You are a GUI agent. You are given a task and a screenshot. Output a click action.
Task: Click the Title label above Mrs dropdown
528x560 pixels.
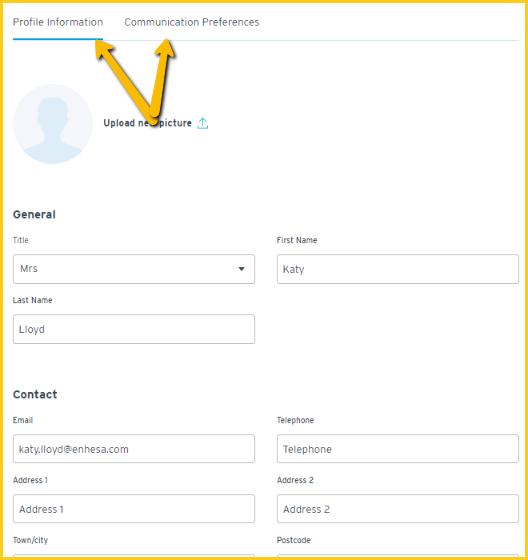click(21, 240)
